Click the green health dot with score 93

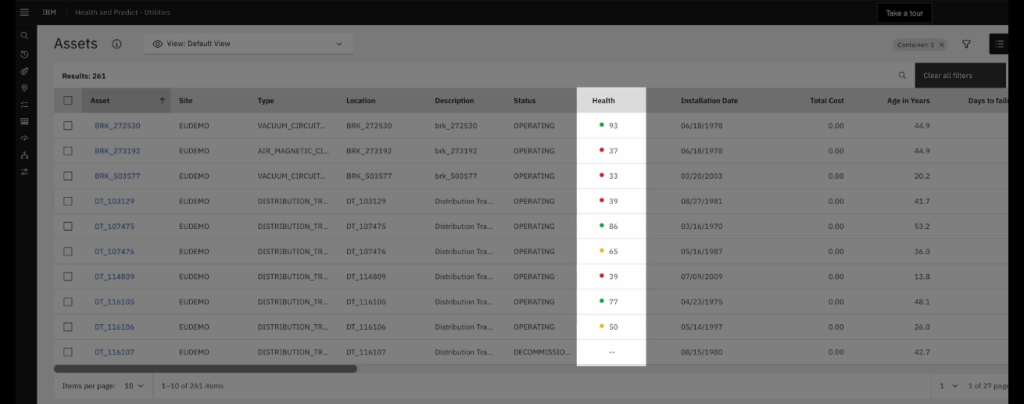(601, 125)
